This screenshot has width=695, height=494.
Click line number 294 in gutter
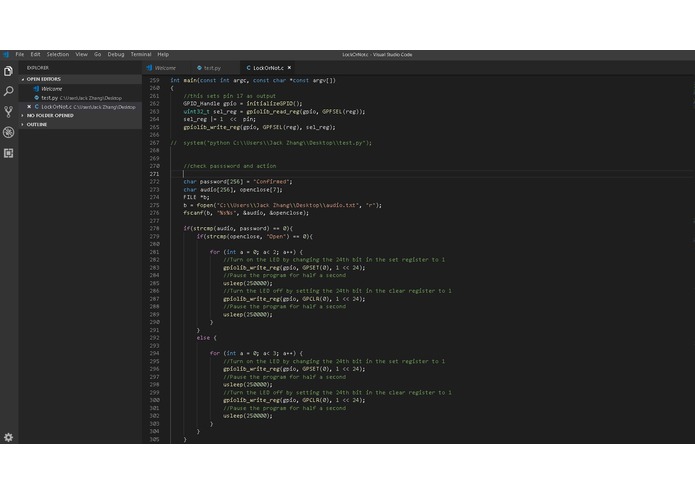pyautogui.click(x=154, y=353)
